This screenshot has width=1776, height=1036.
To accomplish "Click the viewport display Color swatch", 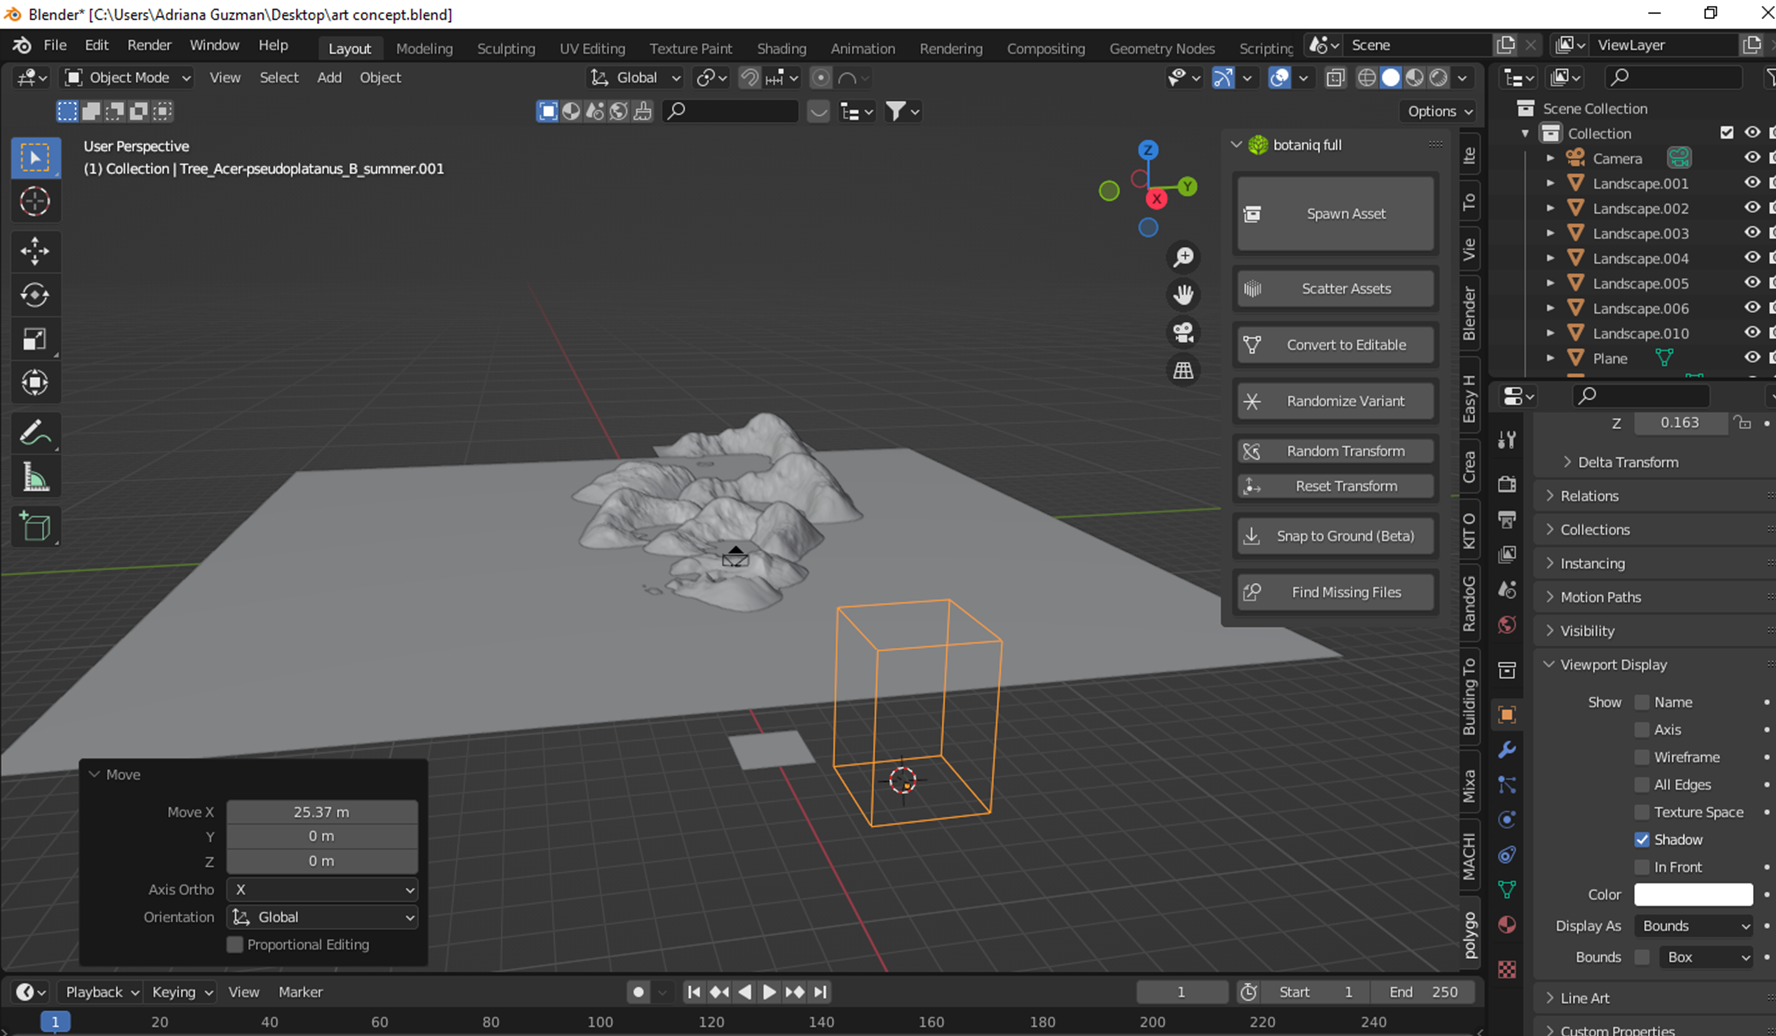I will pyautogui.click(x=1693, y=894).
